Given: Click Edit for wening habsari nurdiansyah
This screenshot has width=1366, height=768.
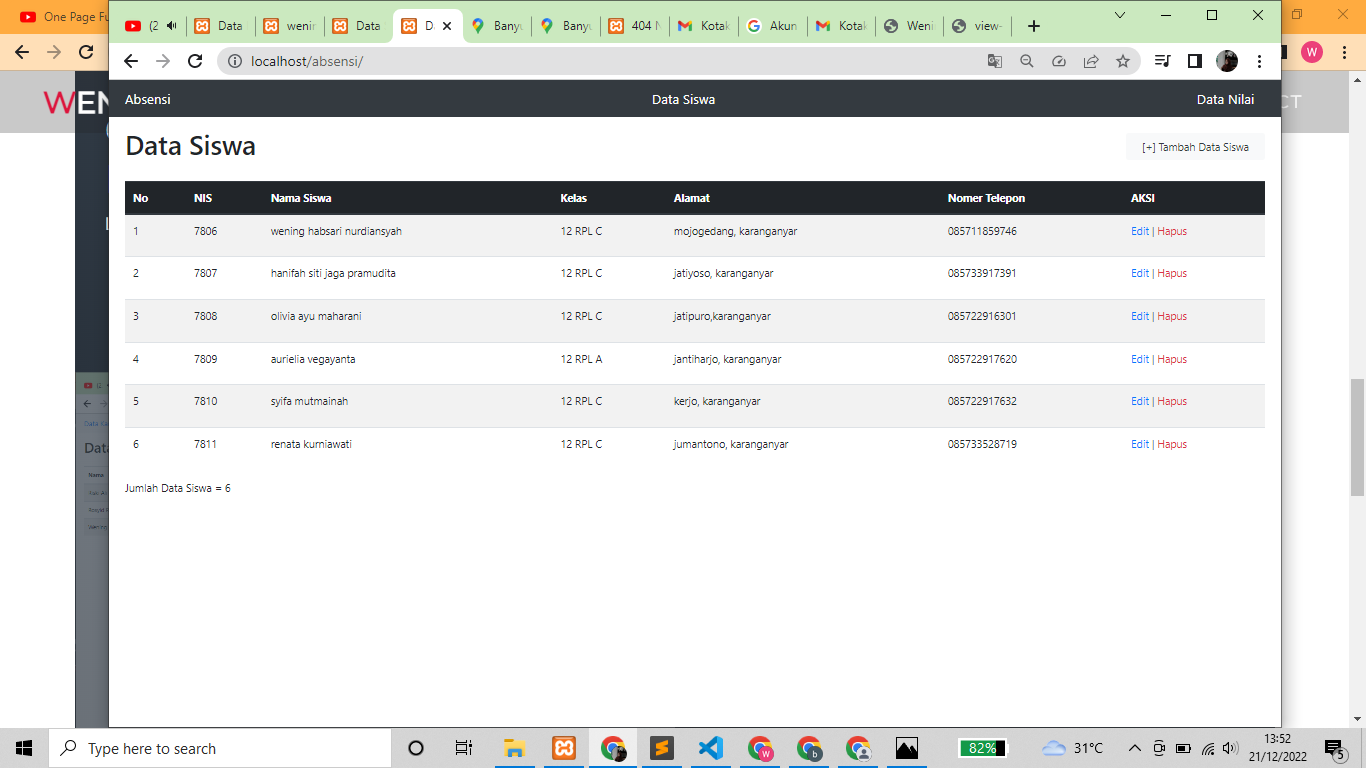Looking at the screenshot, I should coord(1139,231).
